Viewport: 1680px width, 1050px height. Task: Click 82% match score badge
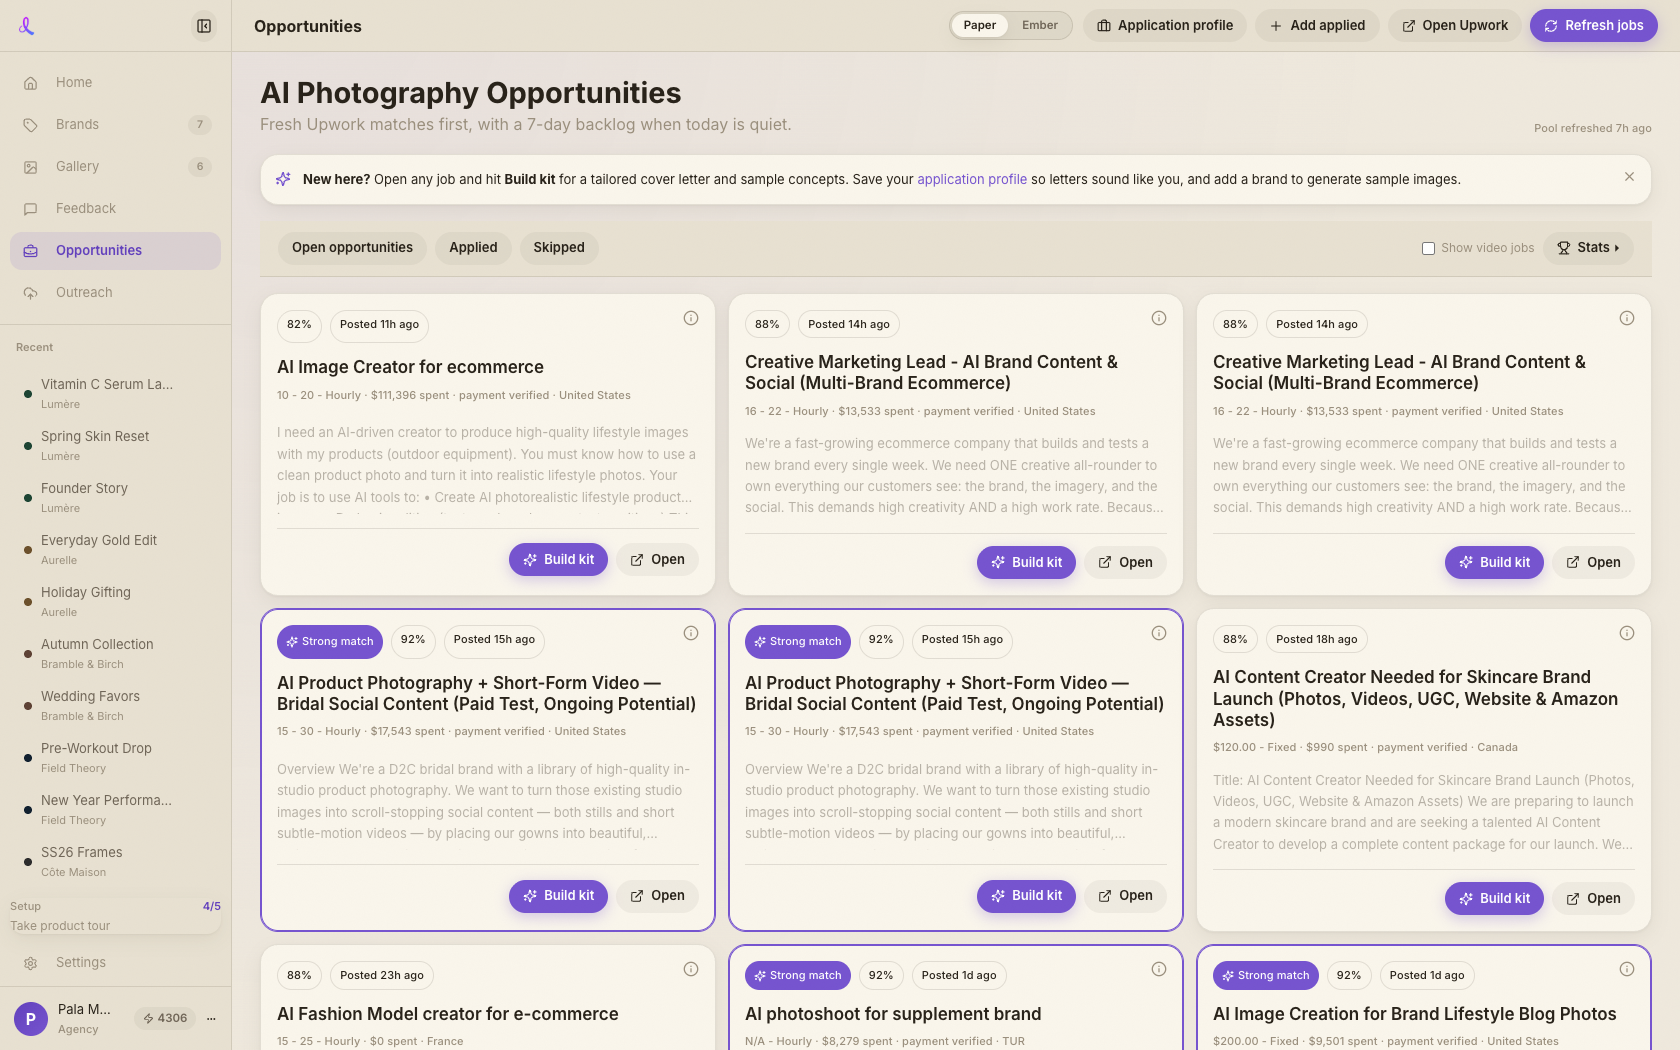click(299, 325)
